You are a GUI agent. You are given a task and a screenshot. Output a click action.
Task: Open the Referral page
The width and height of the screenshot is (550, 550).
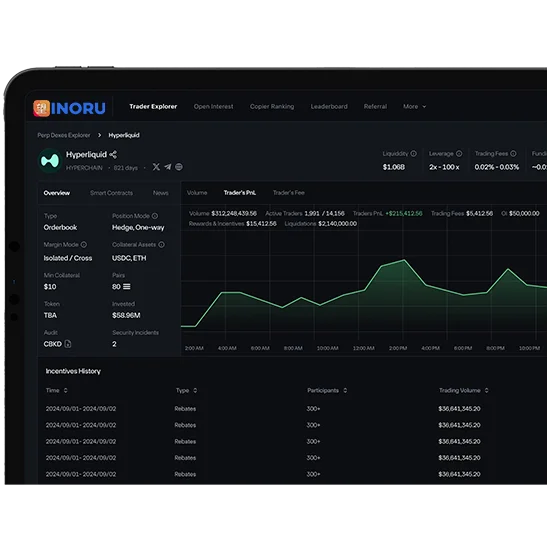[375, 106]
